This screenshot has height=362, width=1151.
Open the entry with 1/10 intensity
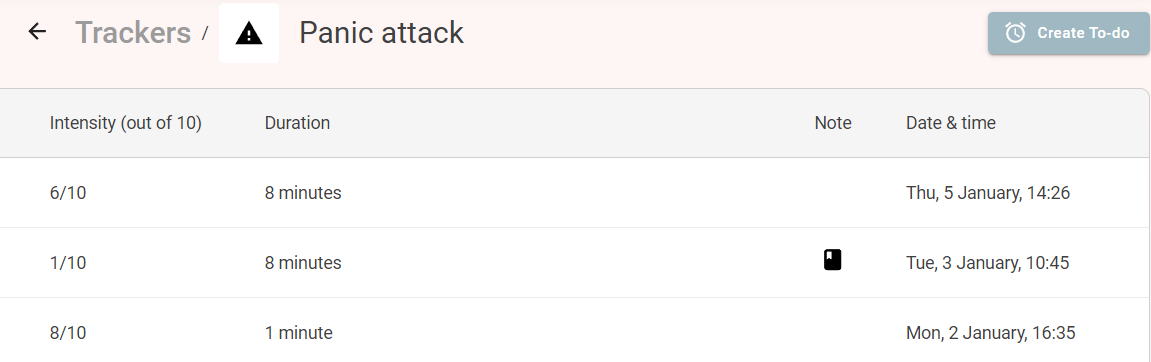tap(574, 263)
